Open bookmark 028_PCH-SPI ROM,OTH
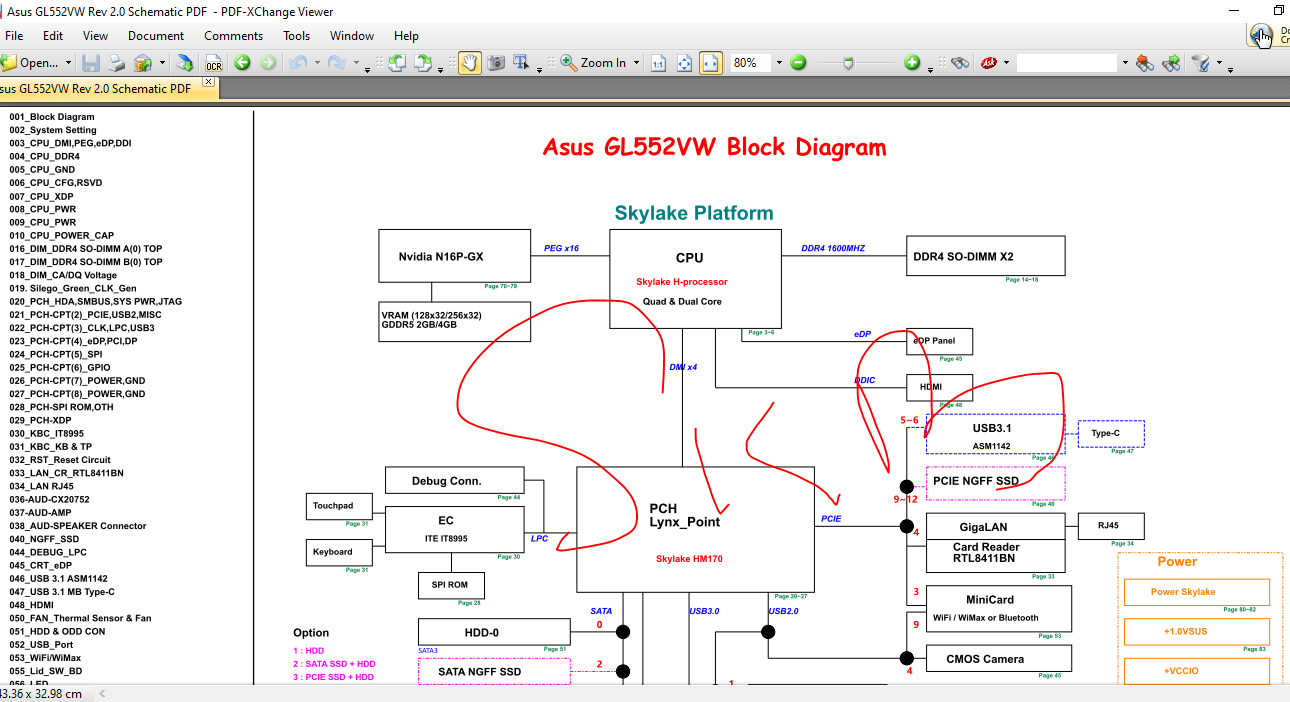Viewport: 1290px width, 702px height. coord(62,407)
